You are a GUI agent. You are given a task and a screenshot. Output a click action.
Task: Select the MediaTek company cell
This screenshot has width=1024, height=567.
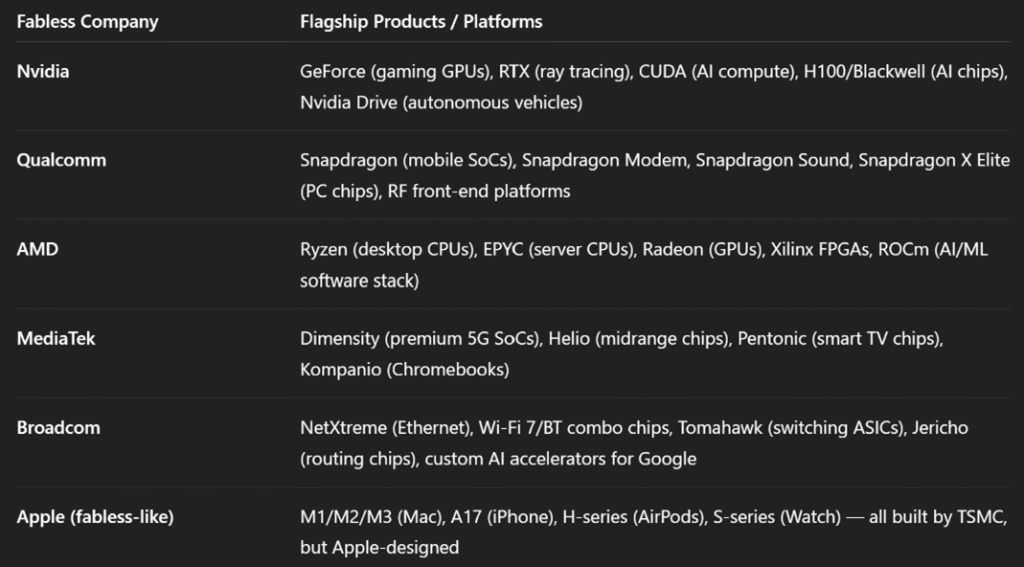56,338
